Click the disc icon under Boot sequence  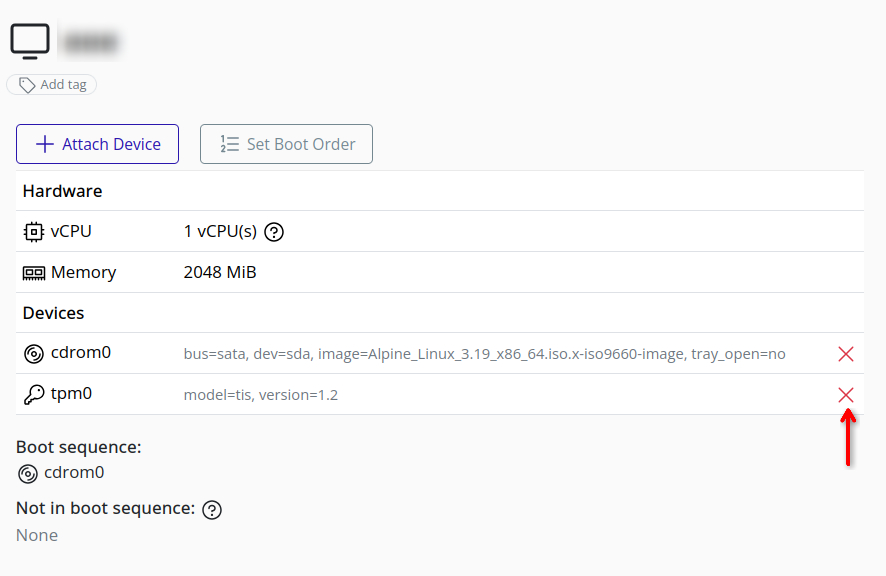tap(28, 474)
